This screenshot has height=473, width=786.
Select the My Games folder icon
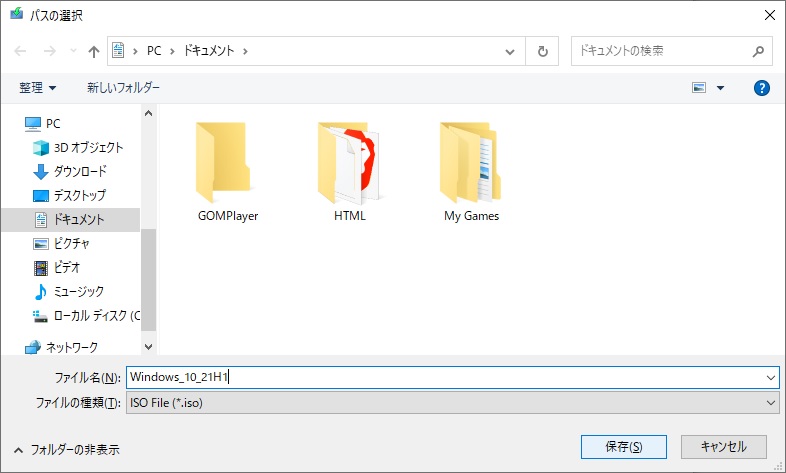tap(471, 163)
